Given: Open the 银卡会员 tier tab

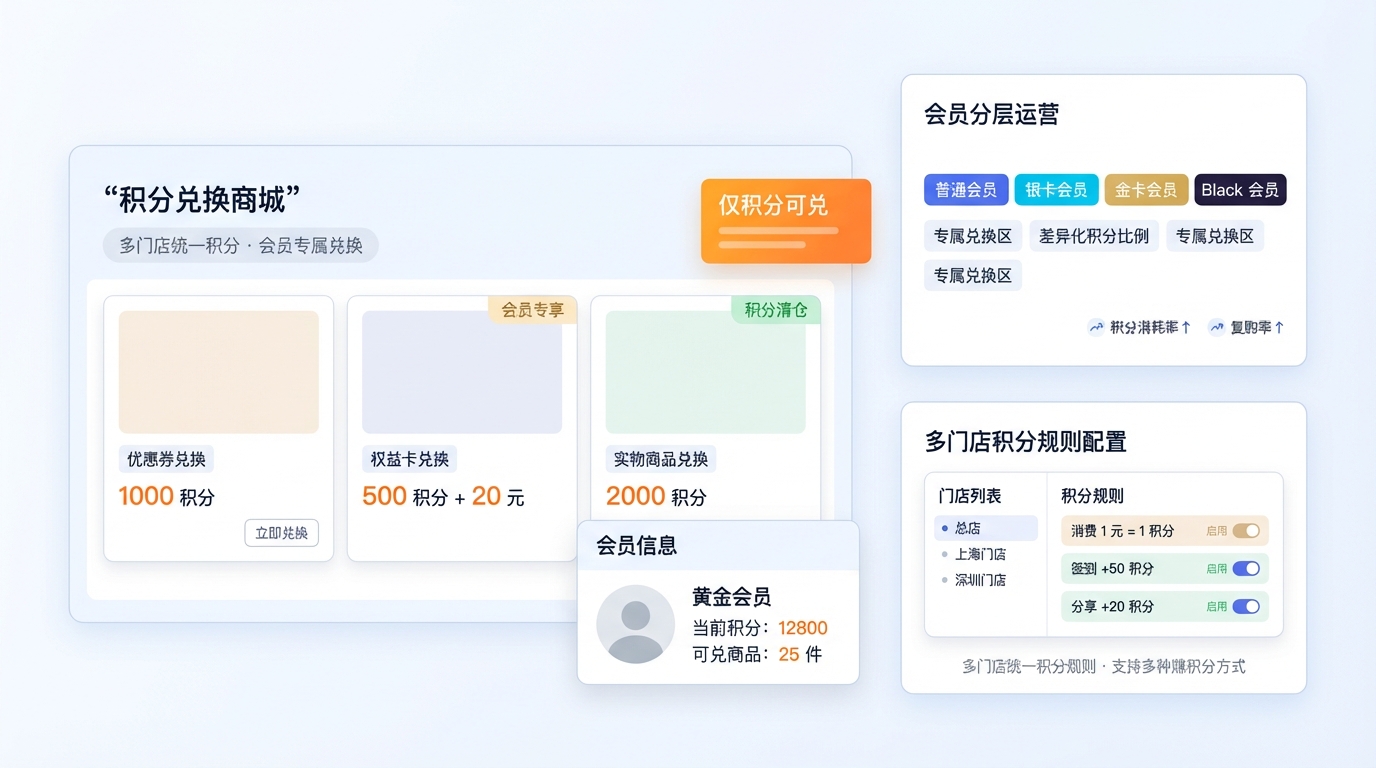Looking at the screenshot, I should pyautogui.click(x=1056, y=190).
